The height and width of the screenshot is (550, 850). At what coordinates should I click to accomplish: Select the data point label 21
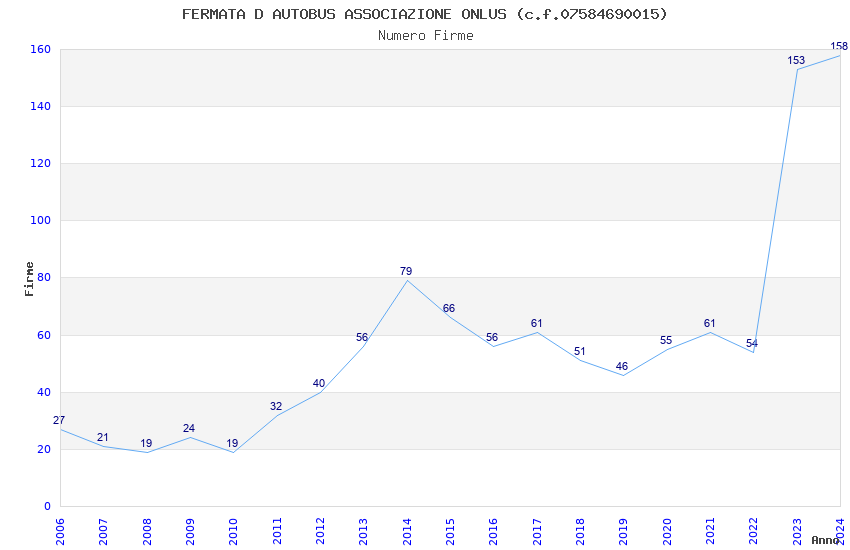point(102,437)
